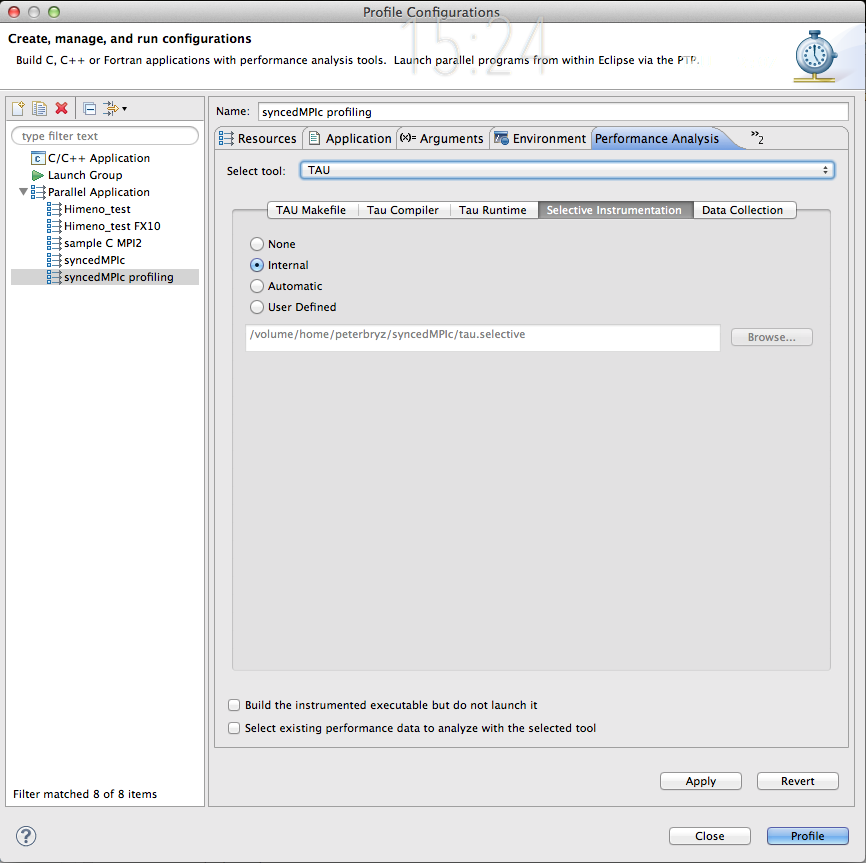
Task: Switch to the Data Collection tab
Action: 742,210
